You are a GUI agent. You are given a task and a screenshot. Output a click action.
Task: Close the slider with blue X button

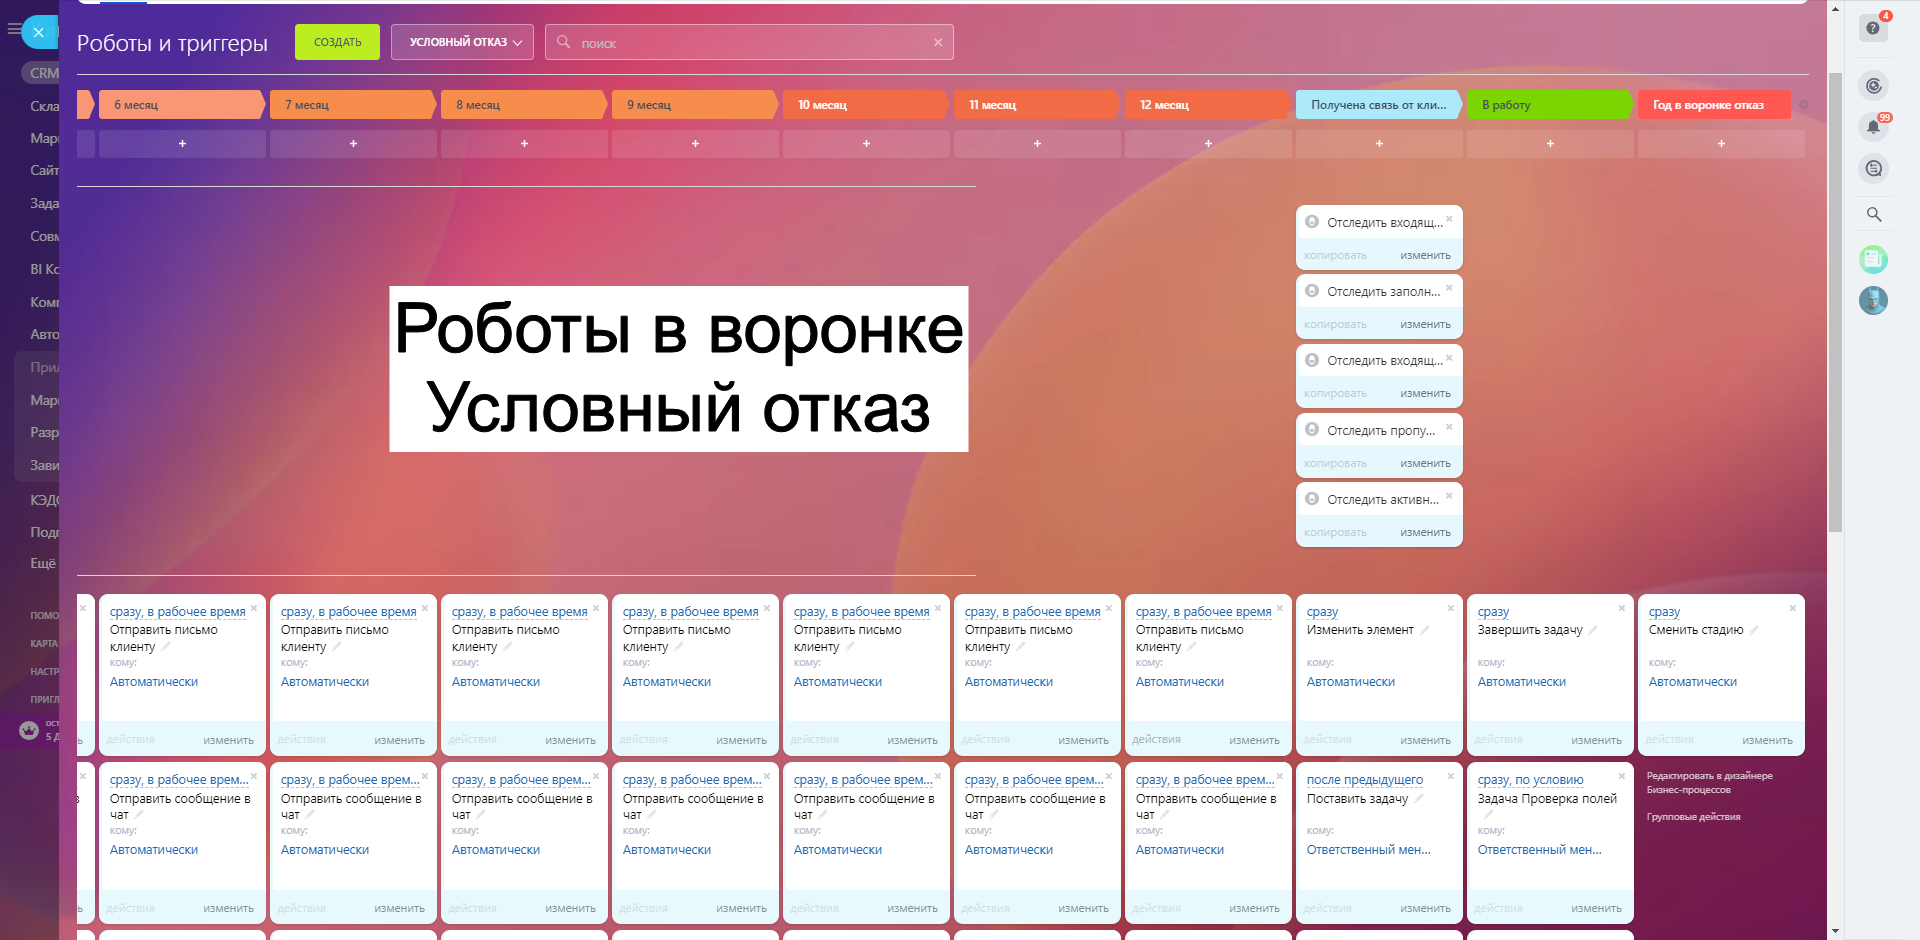point(39,32)
